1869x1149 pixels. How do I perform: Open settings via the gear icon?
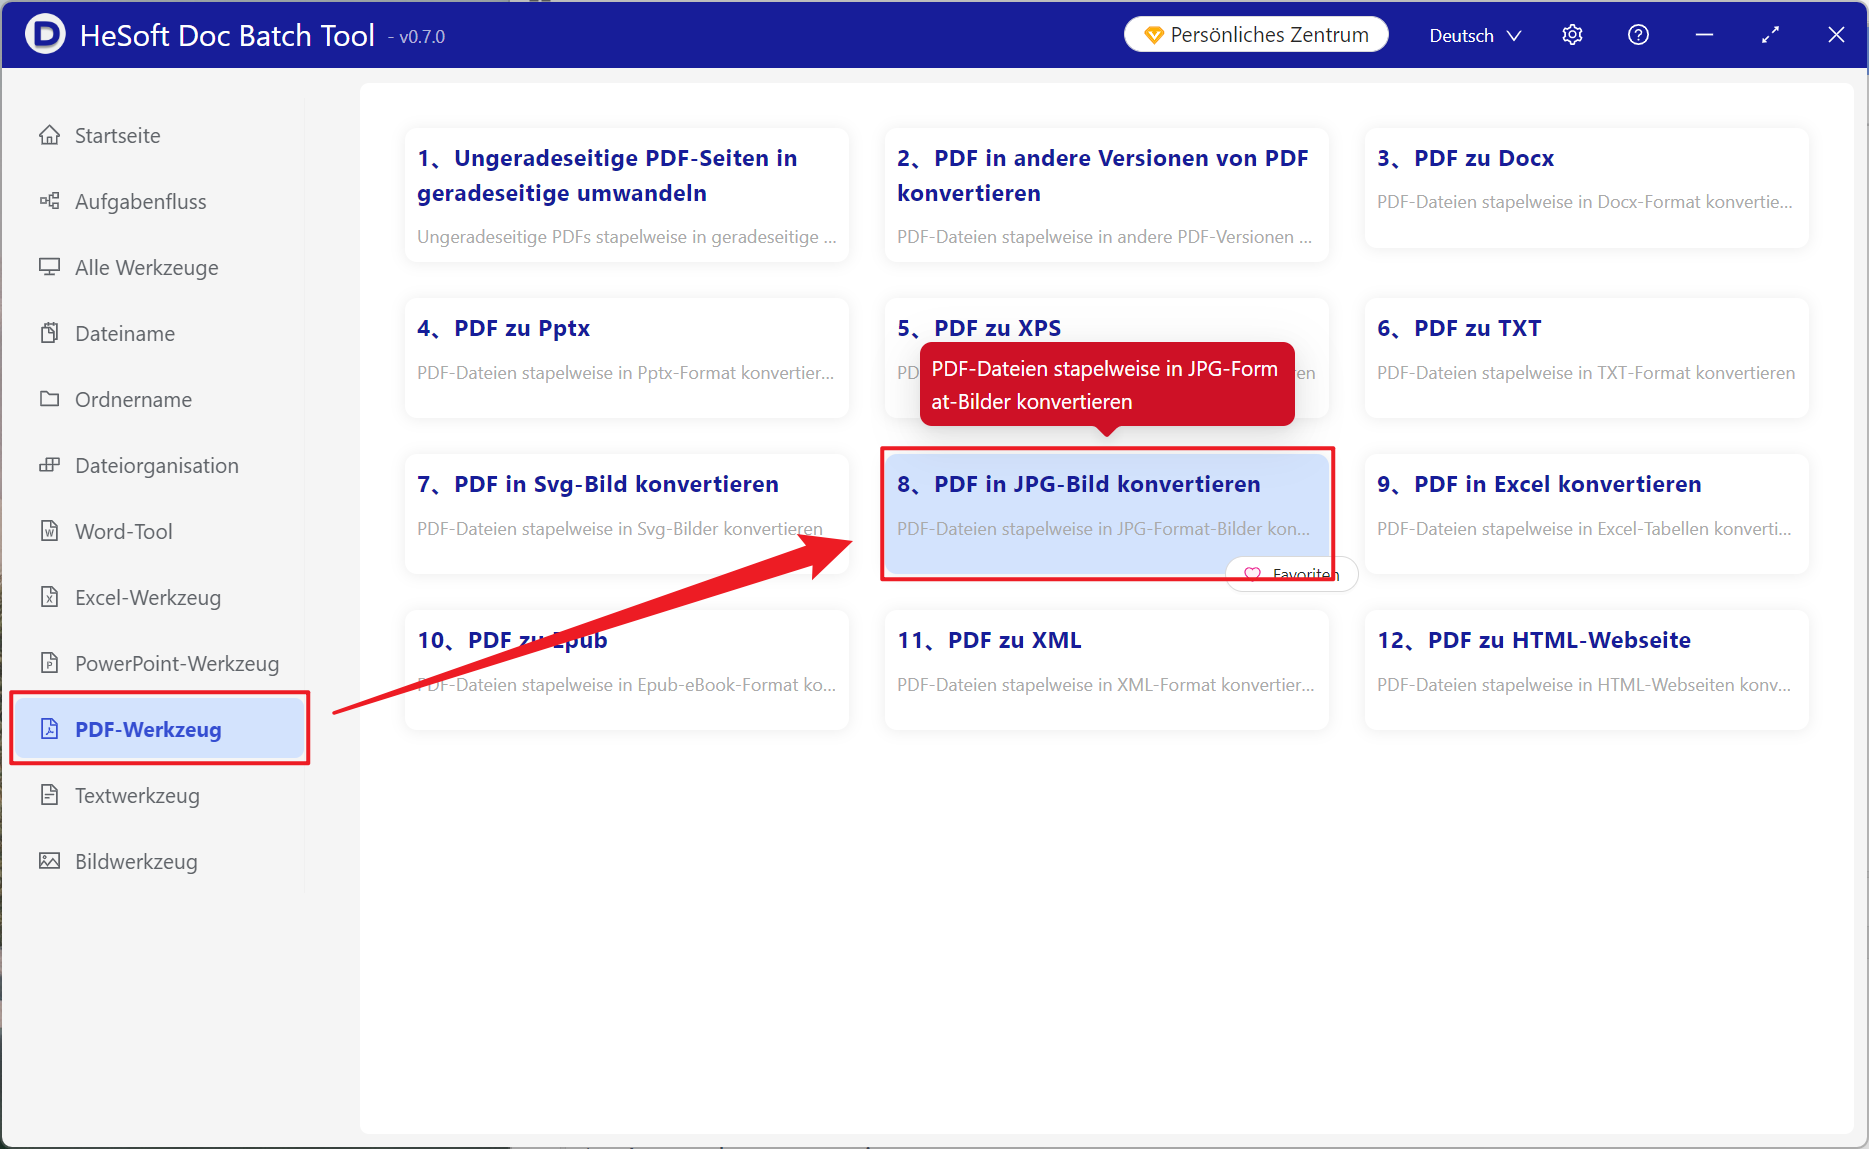point(1572,35)
